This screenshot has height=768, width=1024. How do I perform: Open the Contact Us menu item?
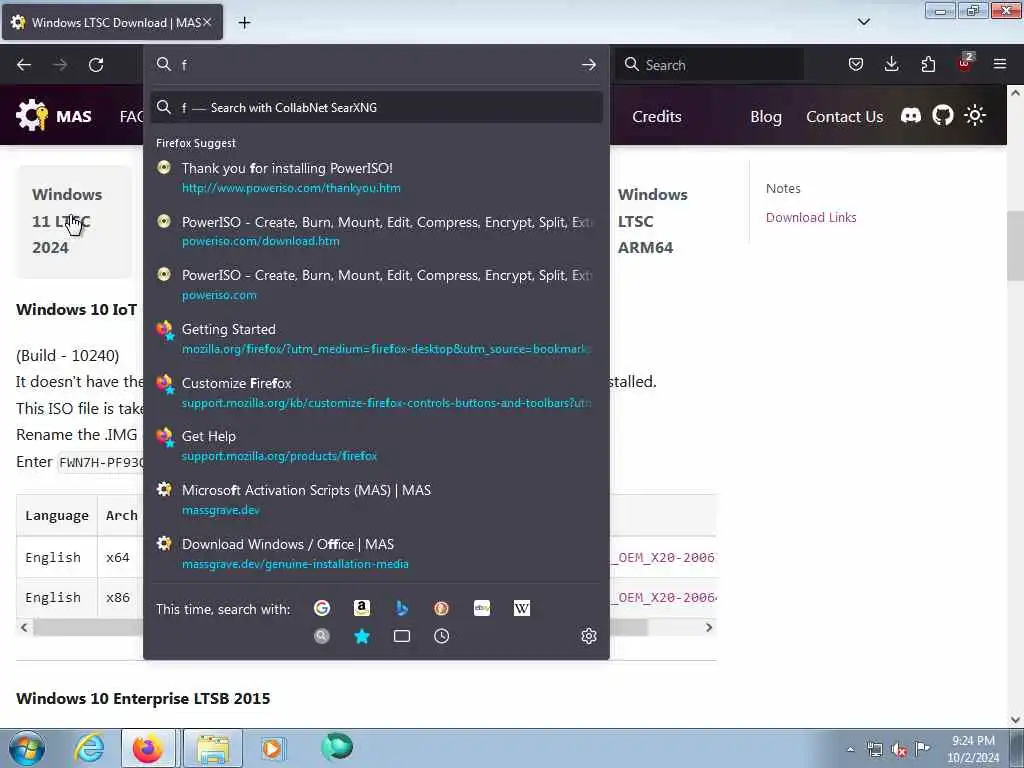click(844, 116)
